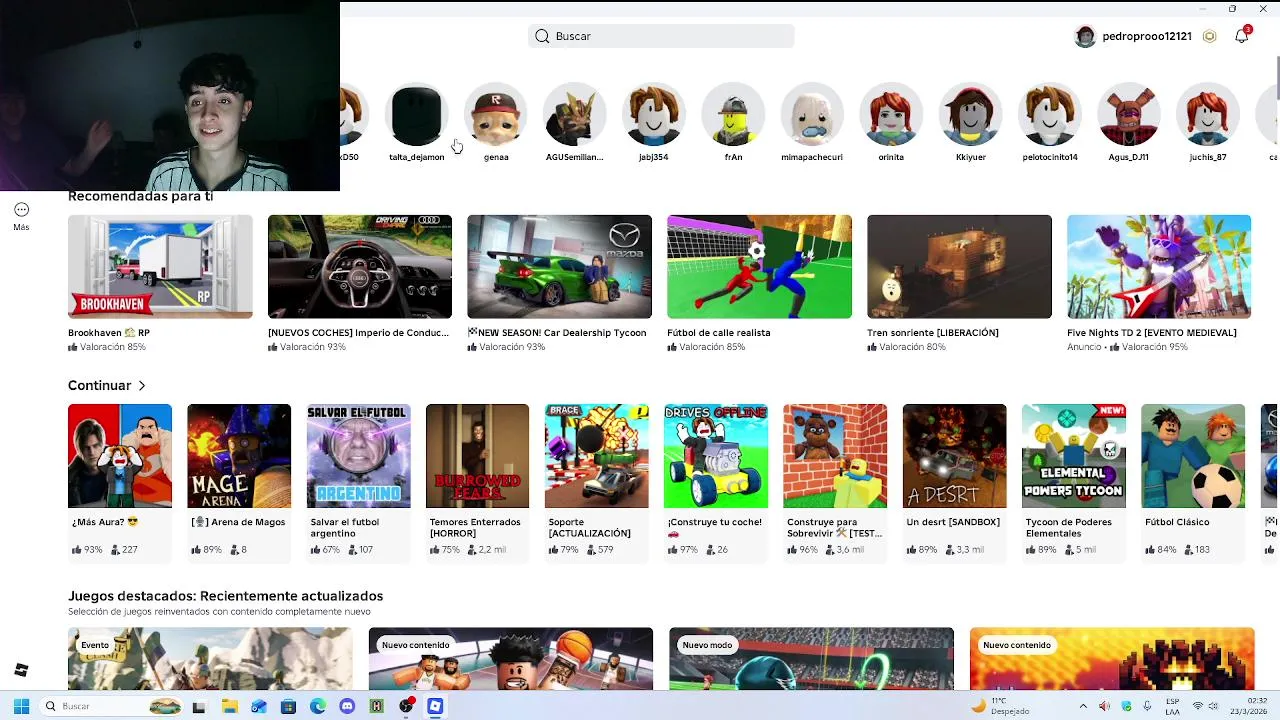Open friend avatar pelotocinito14
The height and width of the screenshot is (720, 1280).
(x=1050, y=116)
